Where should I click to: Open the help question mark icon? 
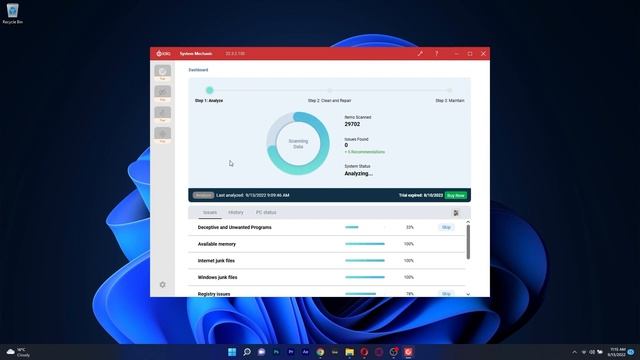tap(436, 53)
